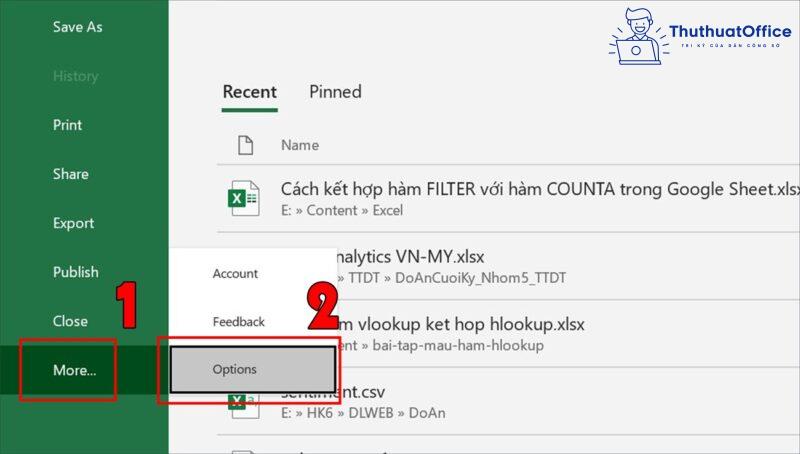Close the current workbook via Close

coord(70,321)
